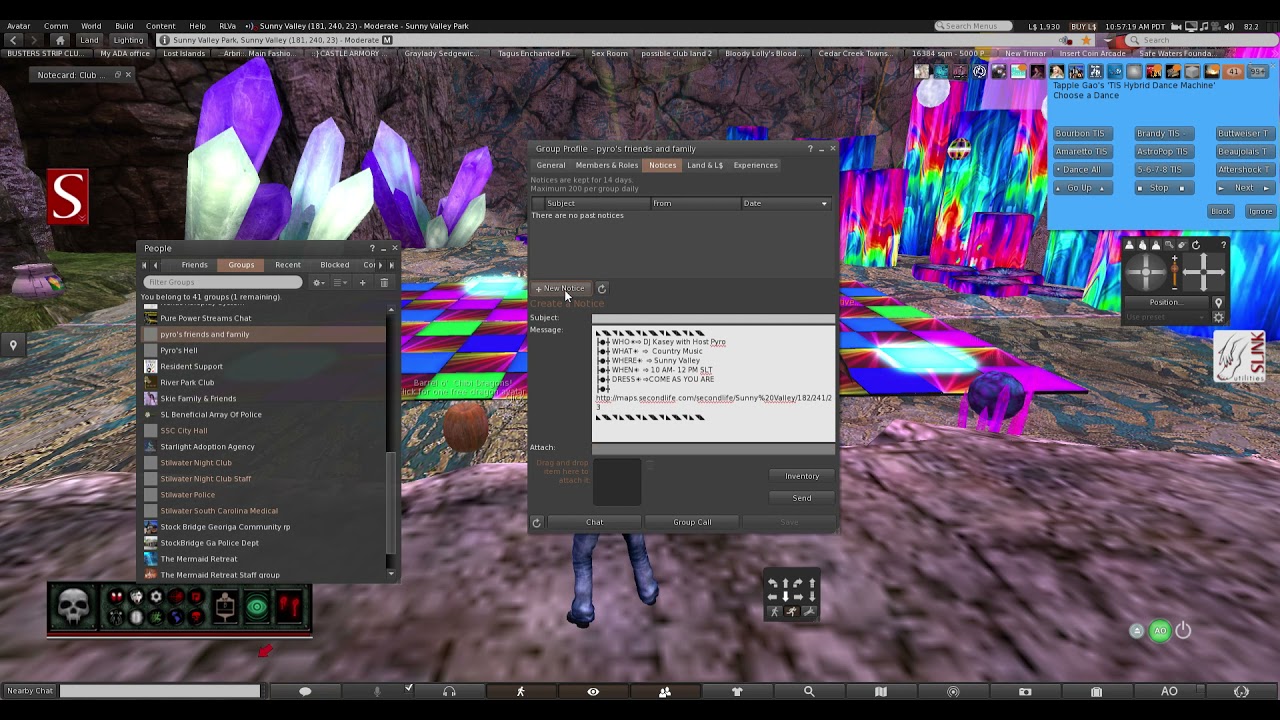Open the World menu

(91, 26)
